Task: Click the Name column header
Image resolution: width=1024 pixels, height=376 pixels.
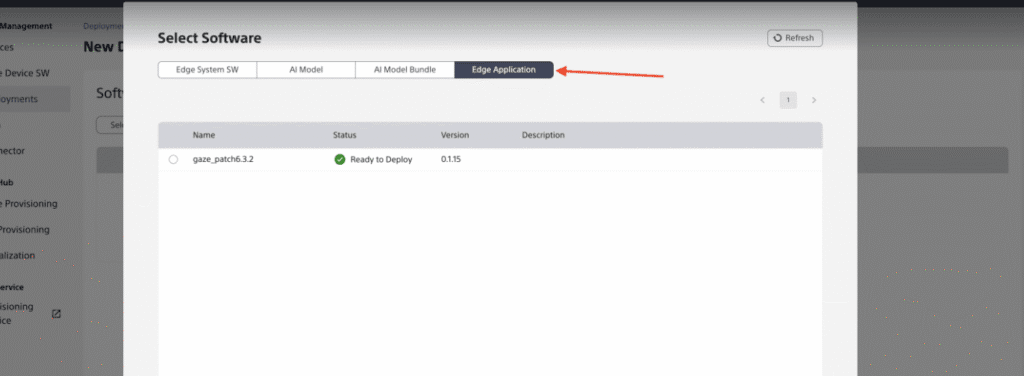Action: (x=204, y=135)
